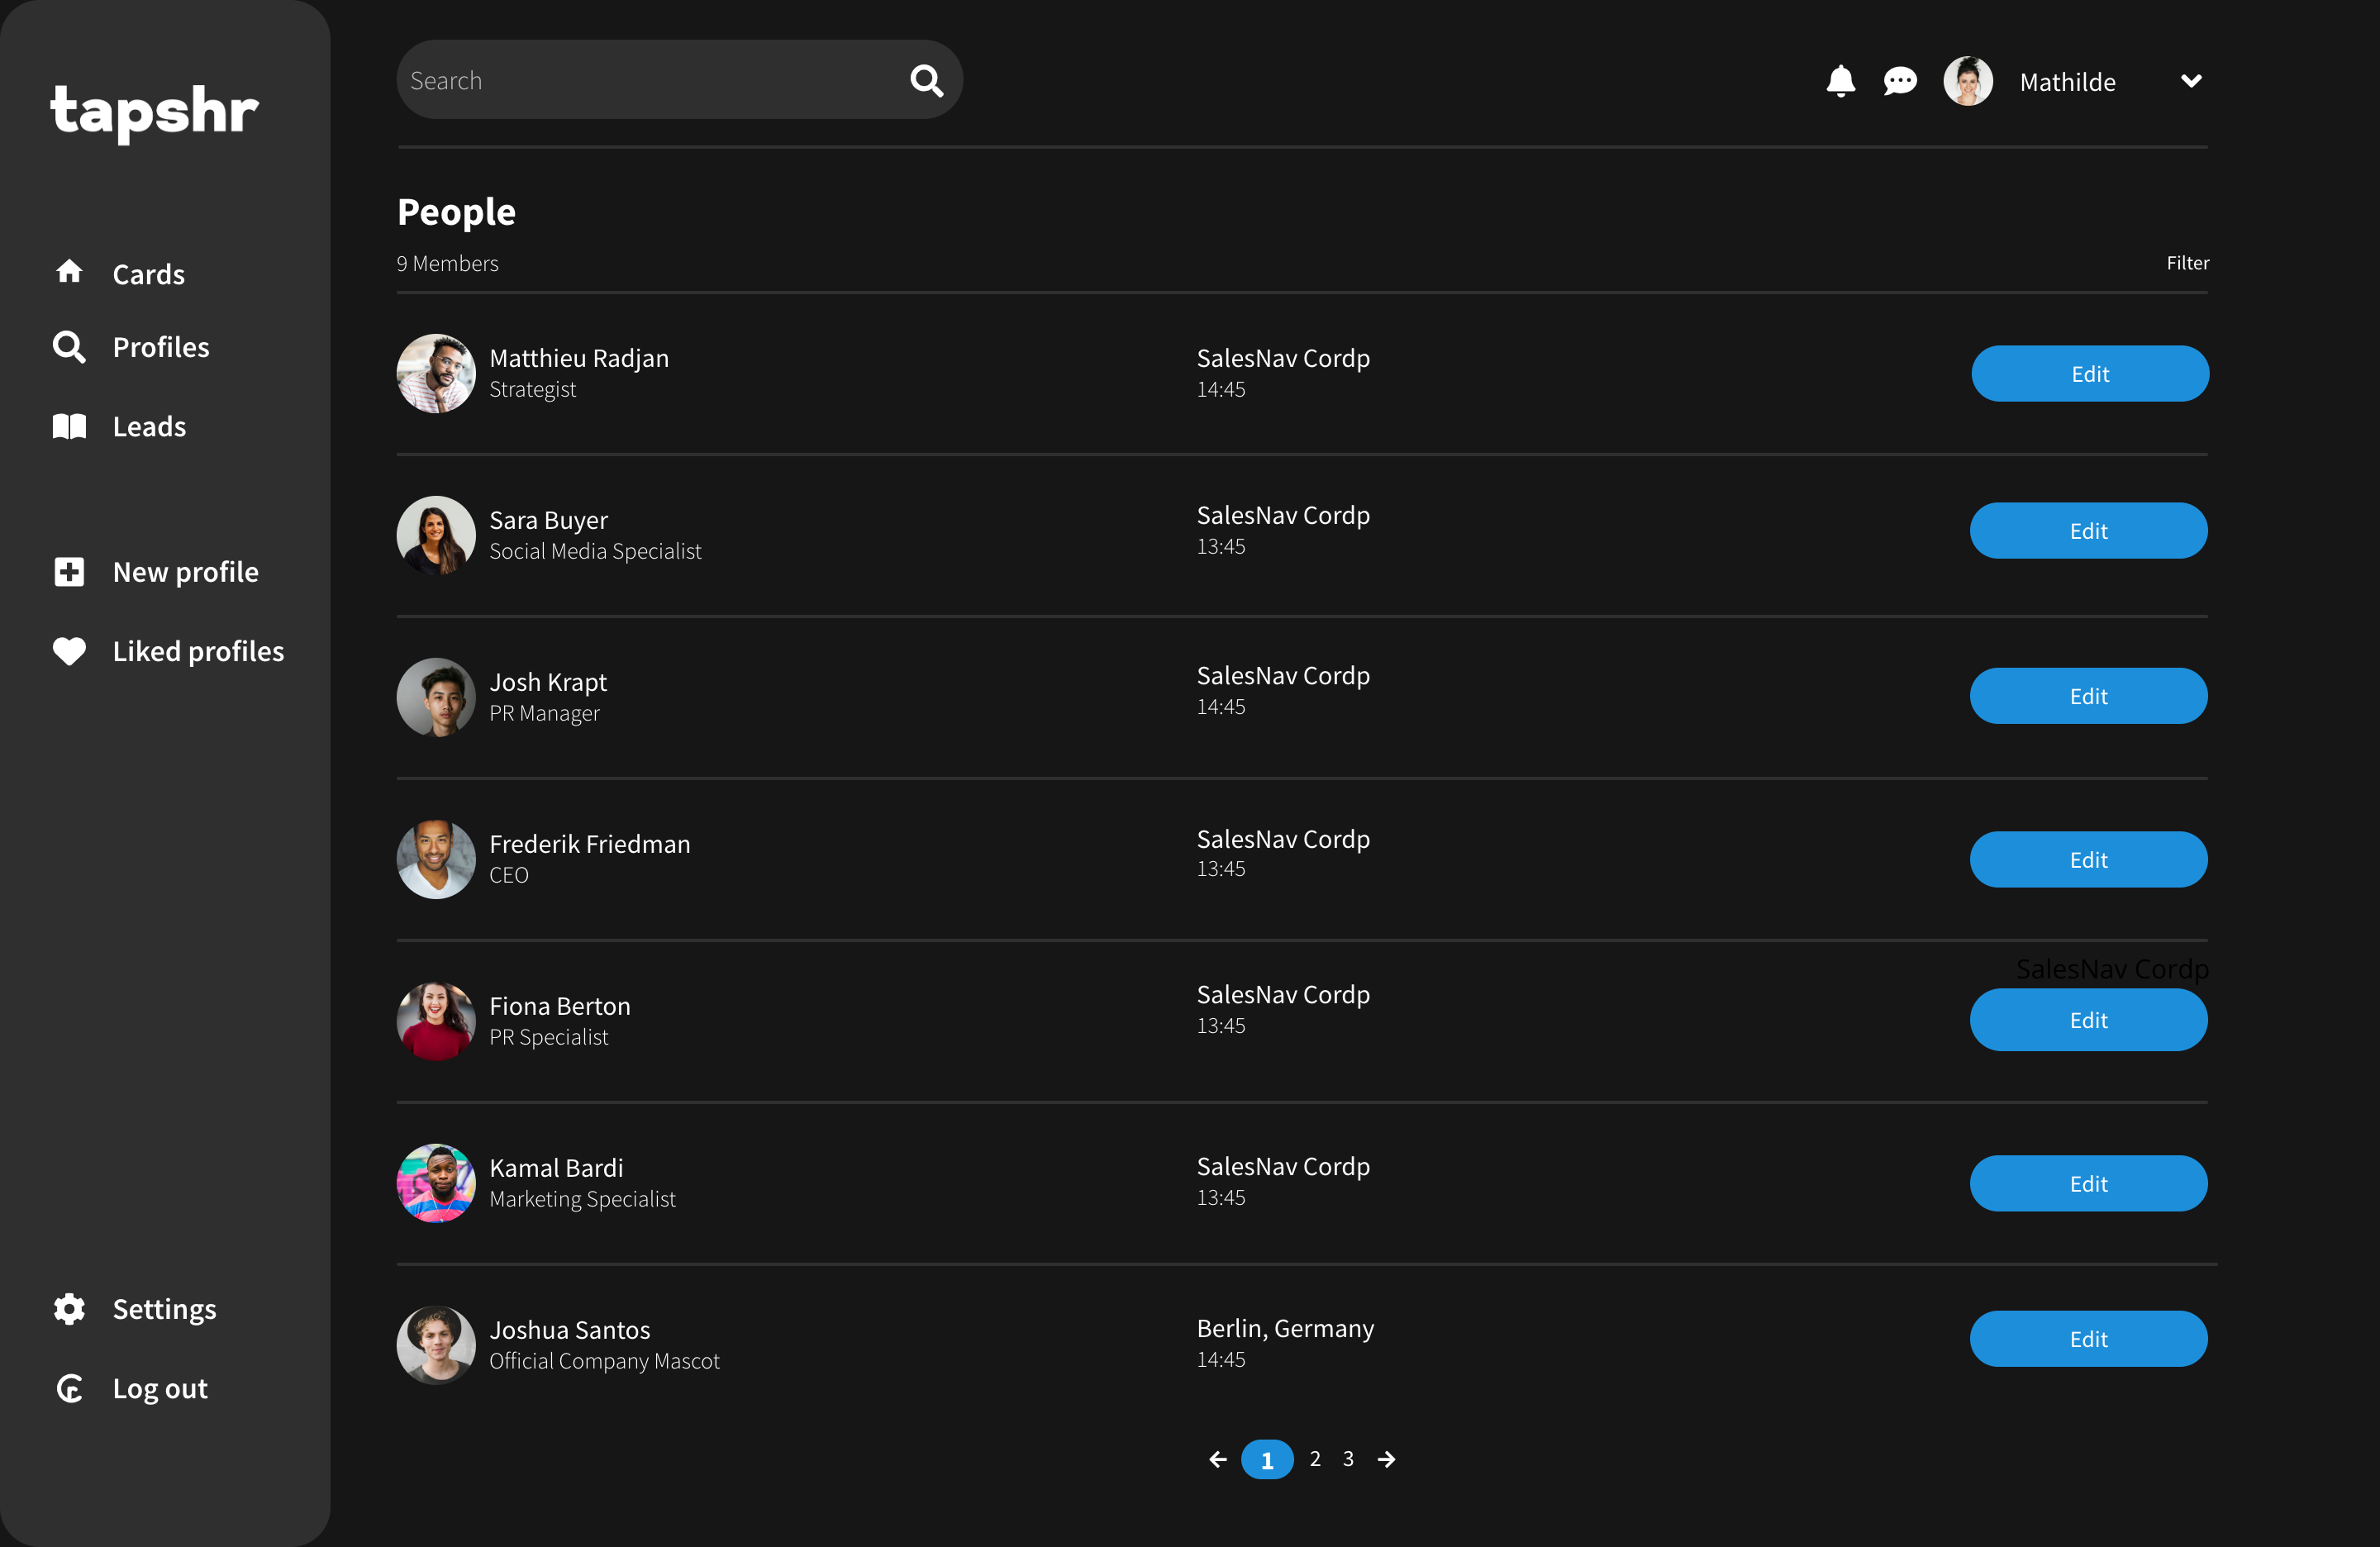
Task: Open Fiona Berton's avatar photo
Action: pyautogui.click(x=436, y=1021)
